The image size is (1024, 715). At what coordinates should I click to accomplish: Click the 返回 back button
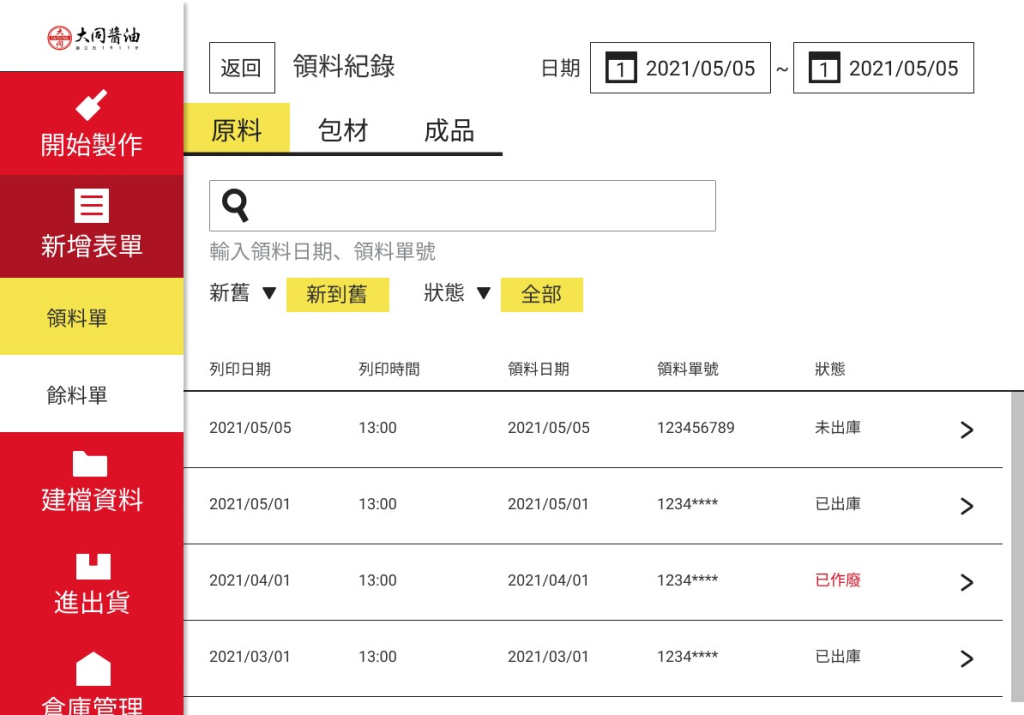(x=241, y=68)
